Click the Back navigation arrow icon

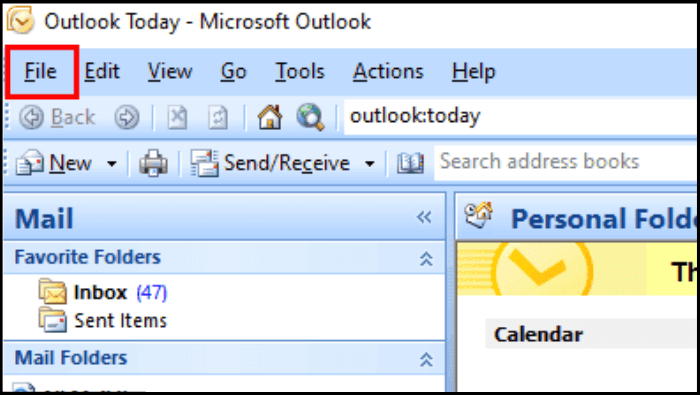(31, 117)
